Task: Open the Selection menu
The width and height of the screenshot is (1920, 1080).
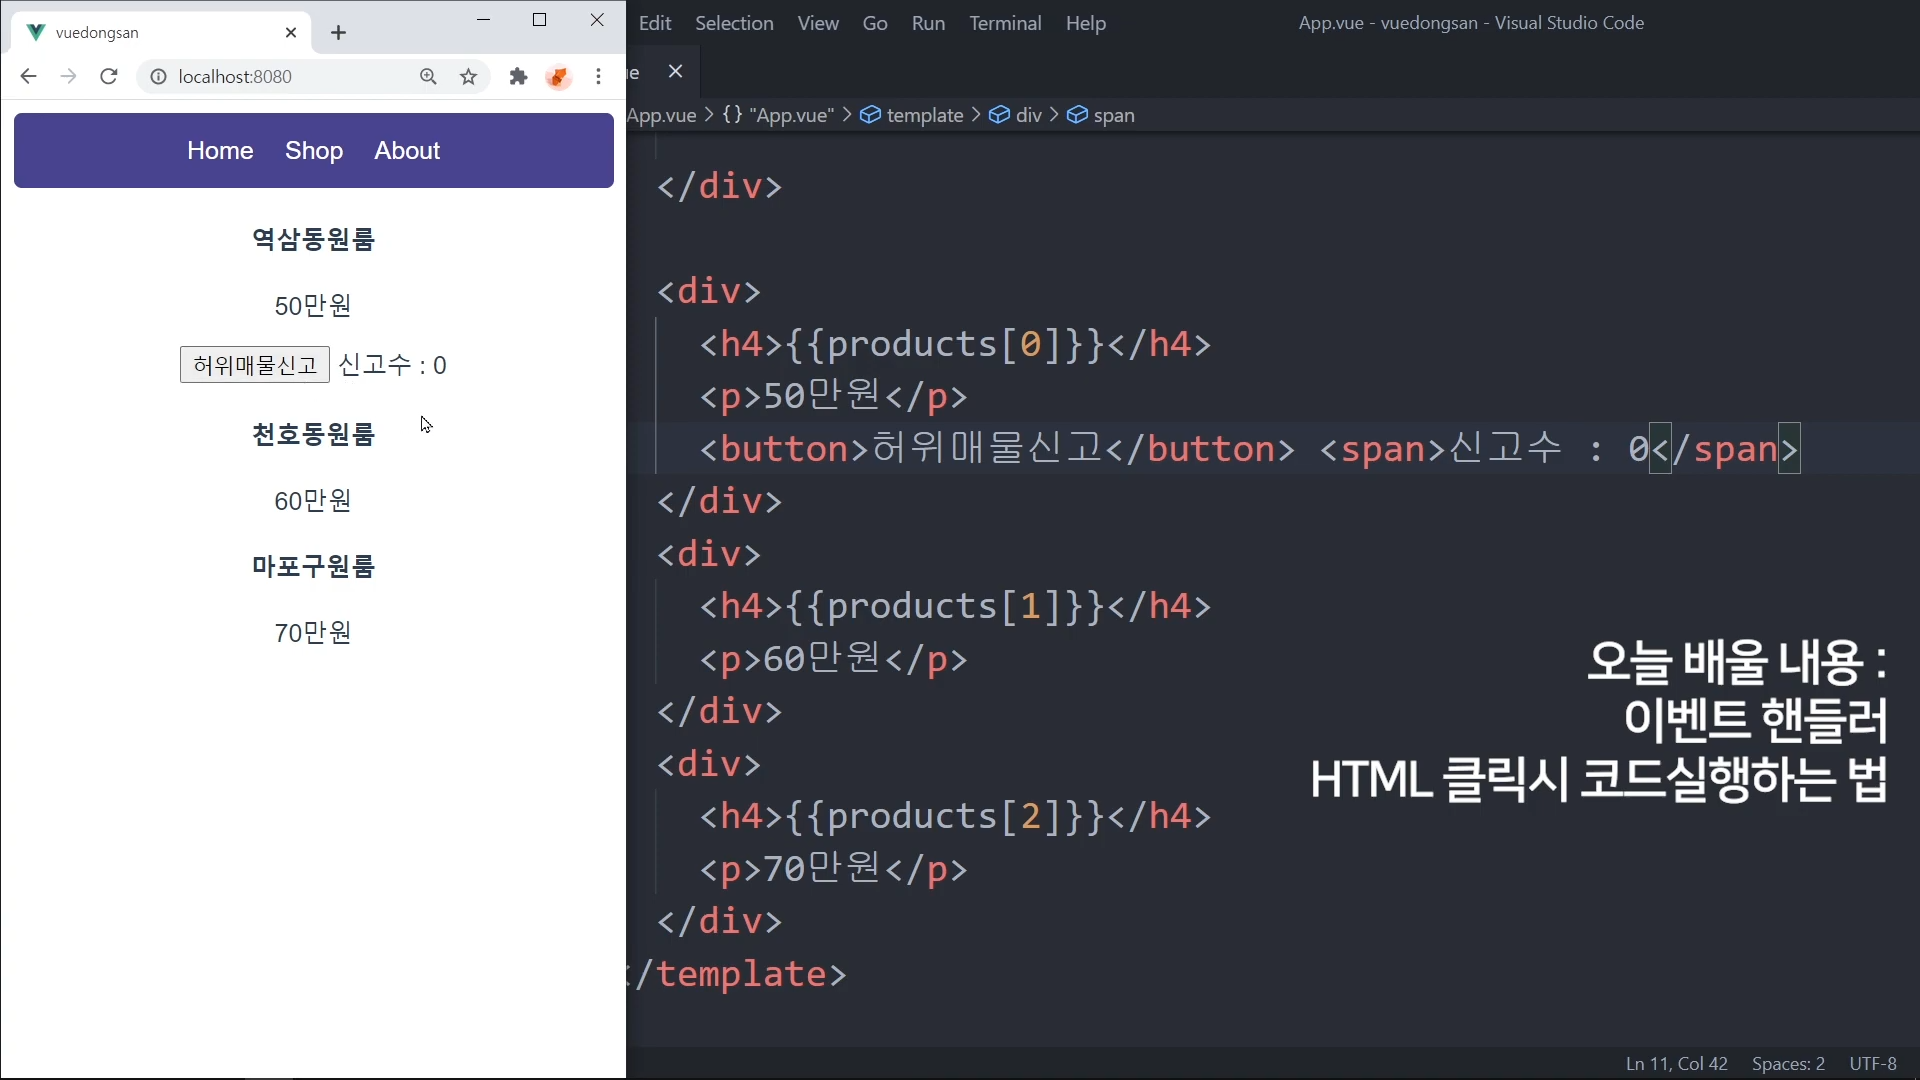Action: [x=734, y=23]
